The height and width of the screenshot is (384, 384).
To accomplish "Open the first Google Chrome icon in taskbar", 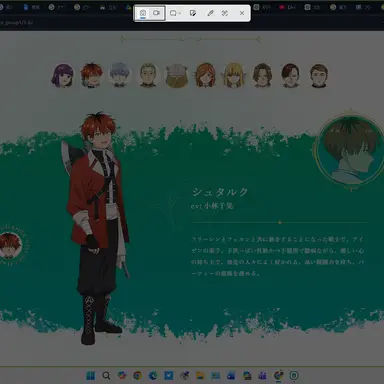I will 137,376.
